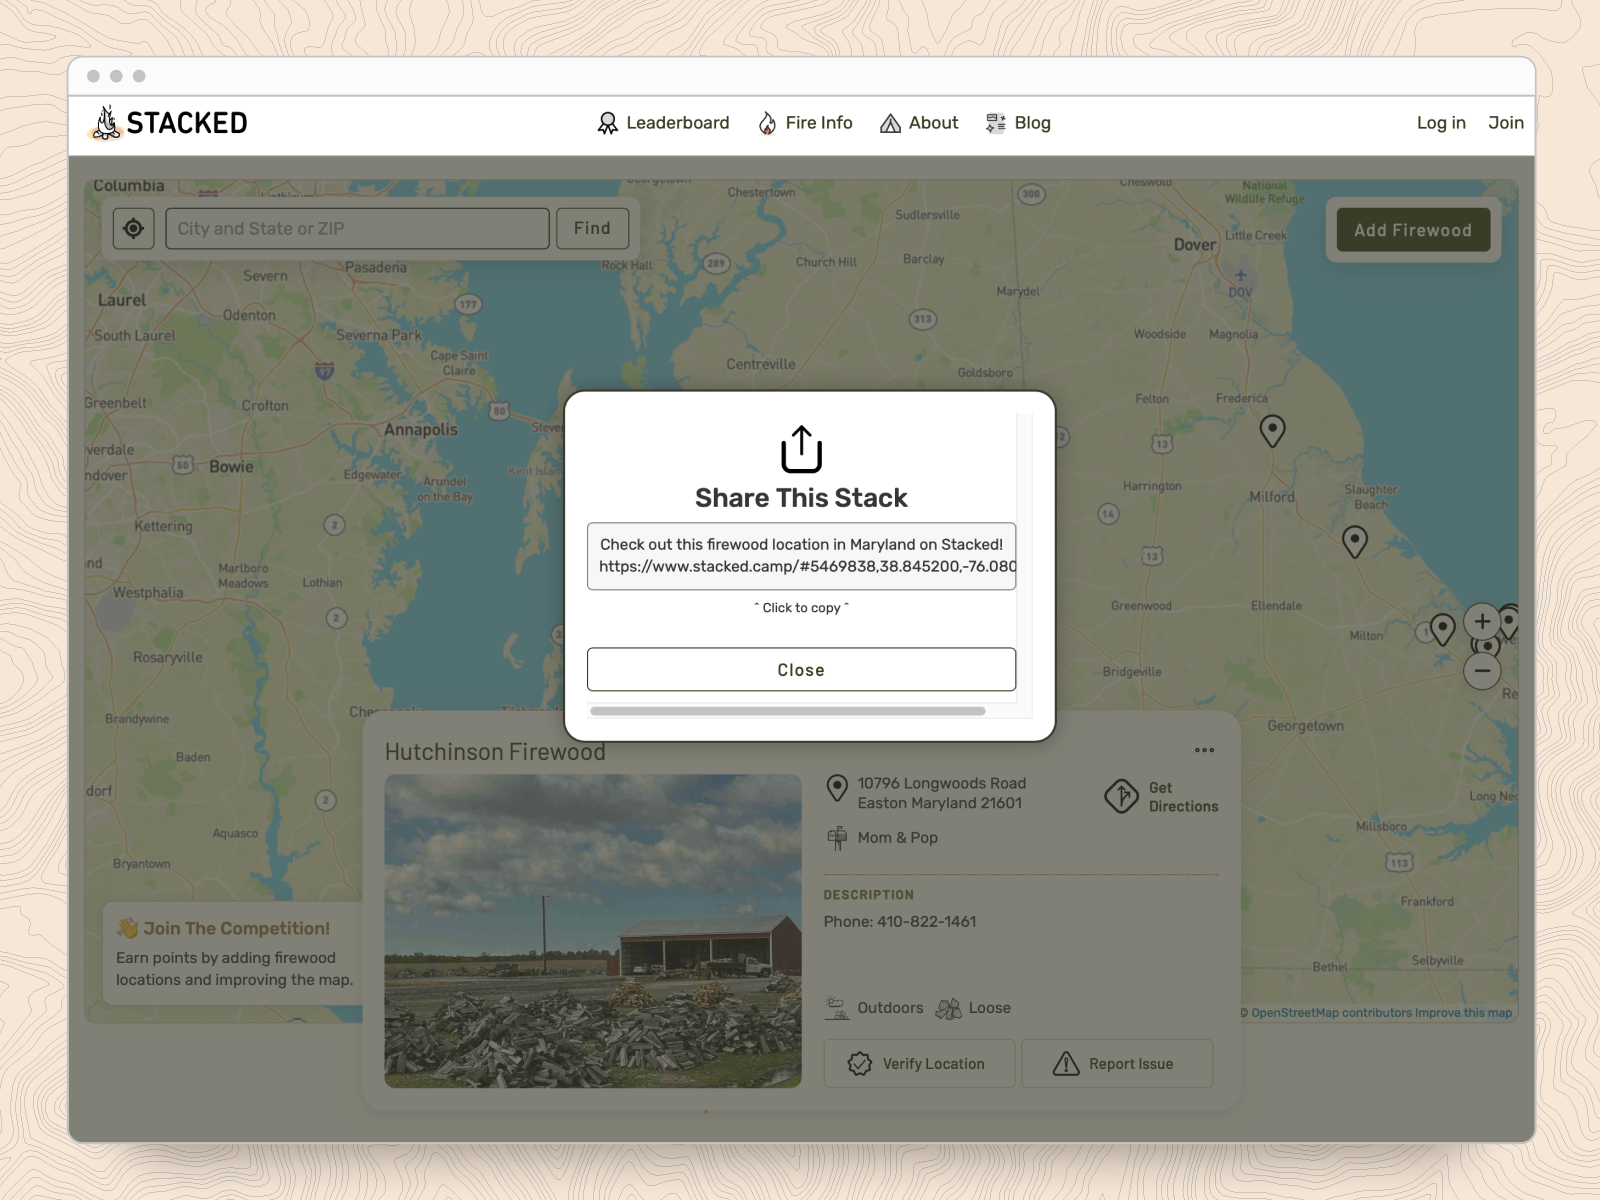Open the three-dot menu on Hutchinson Firewood card
Screen dimensions: 1600x1200
point(1204,750)
